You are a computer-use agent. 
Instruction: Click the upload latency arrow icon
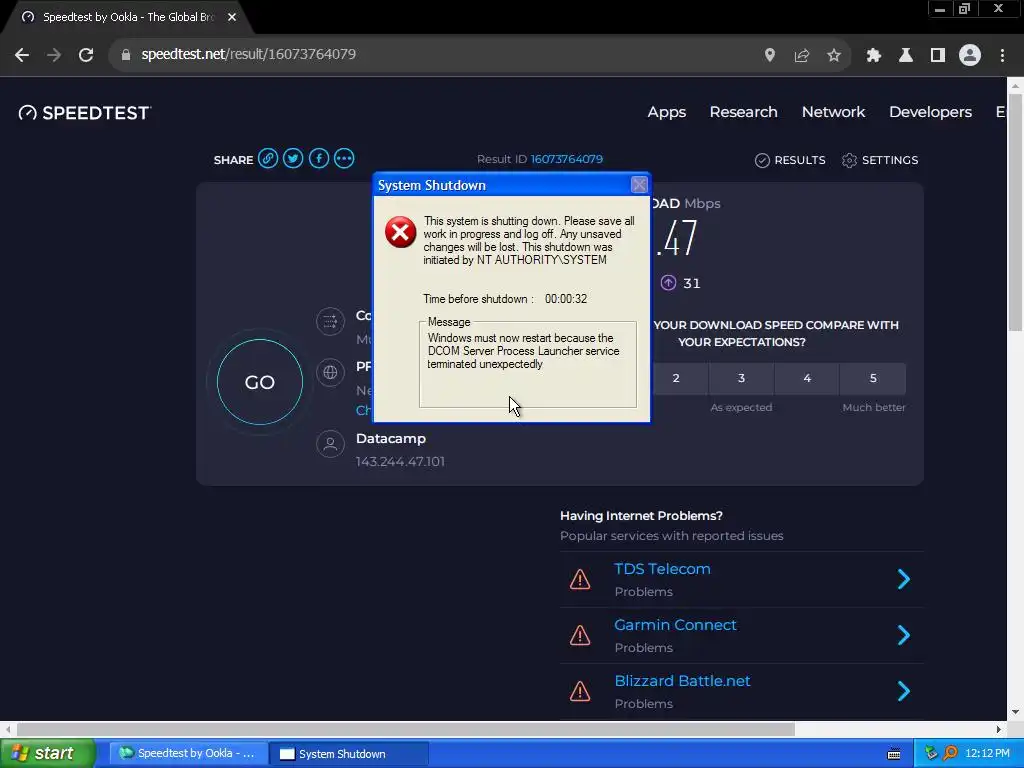668,283
